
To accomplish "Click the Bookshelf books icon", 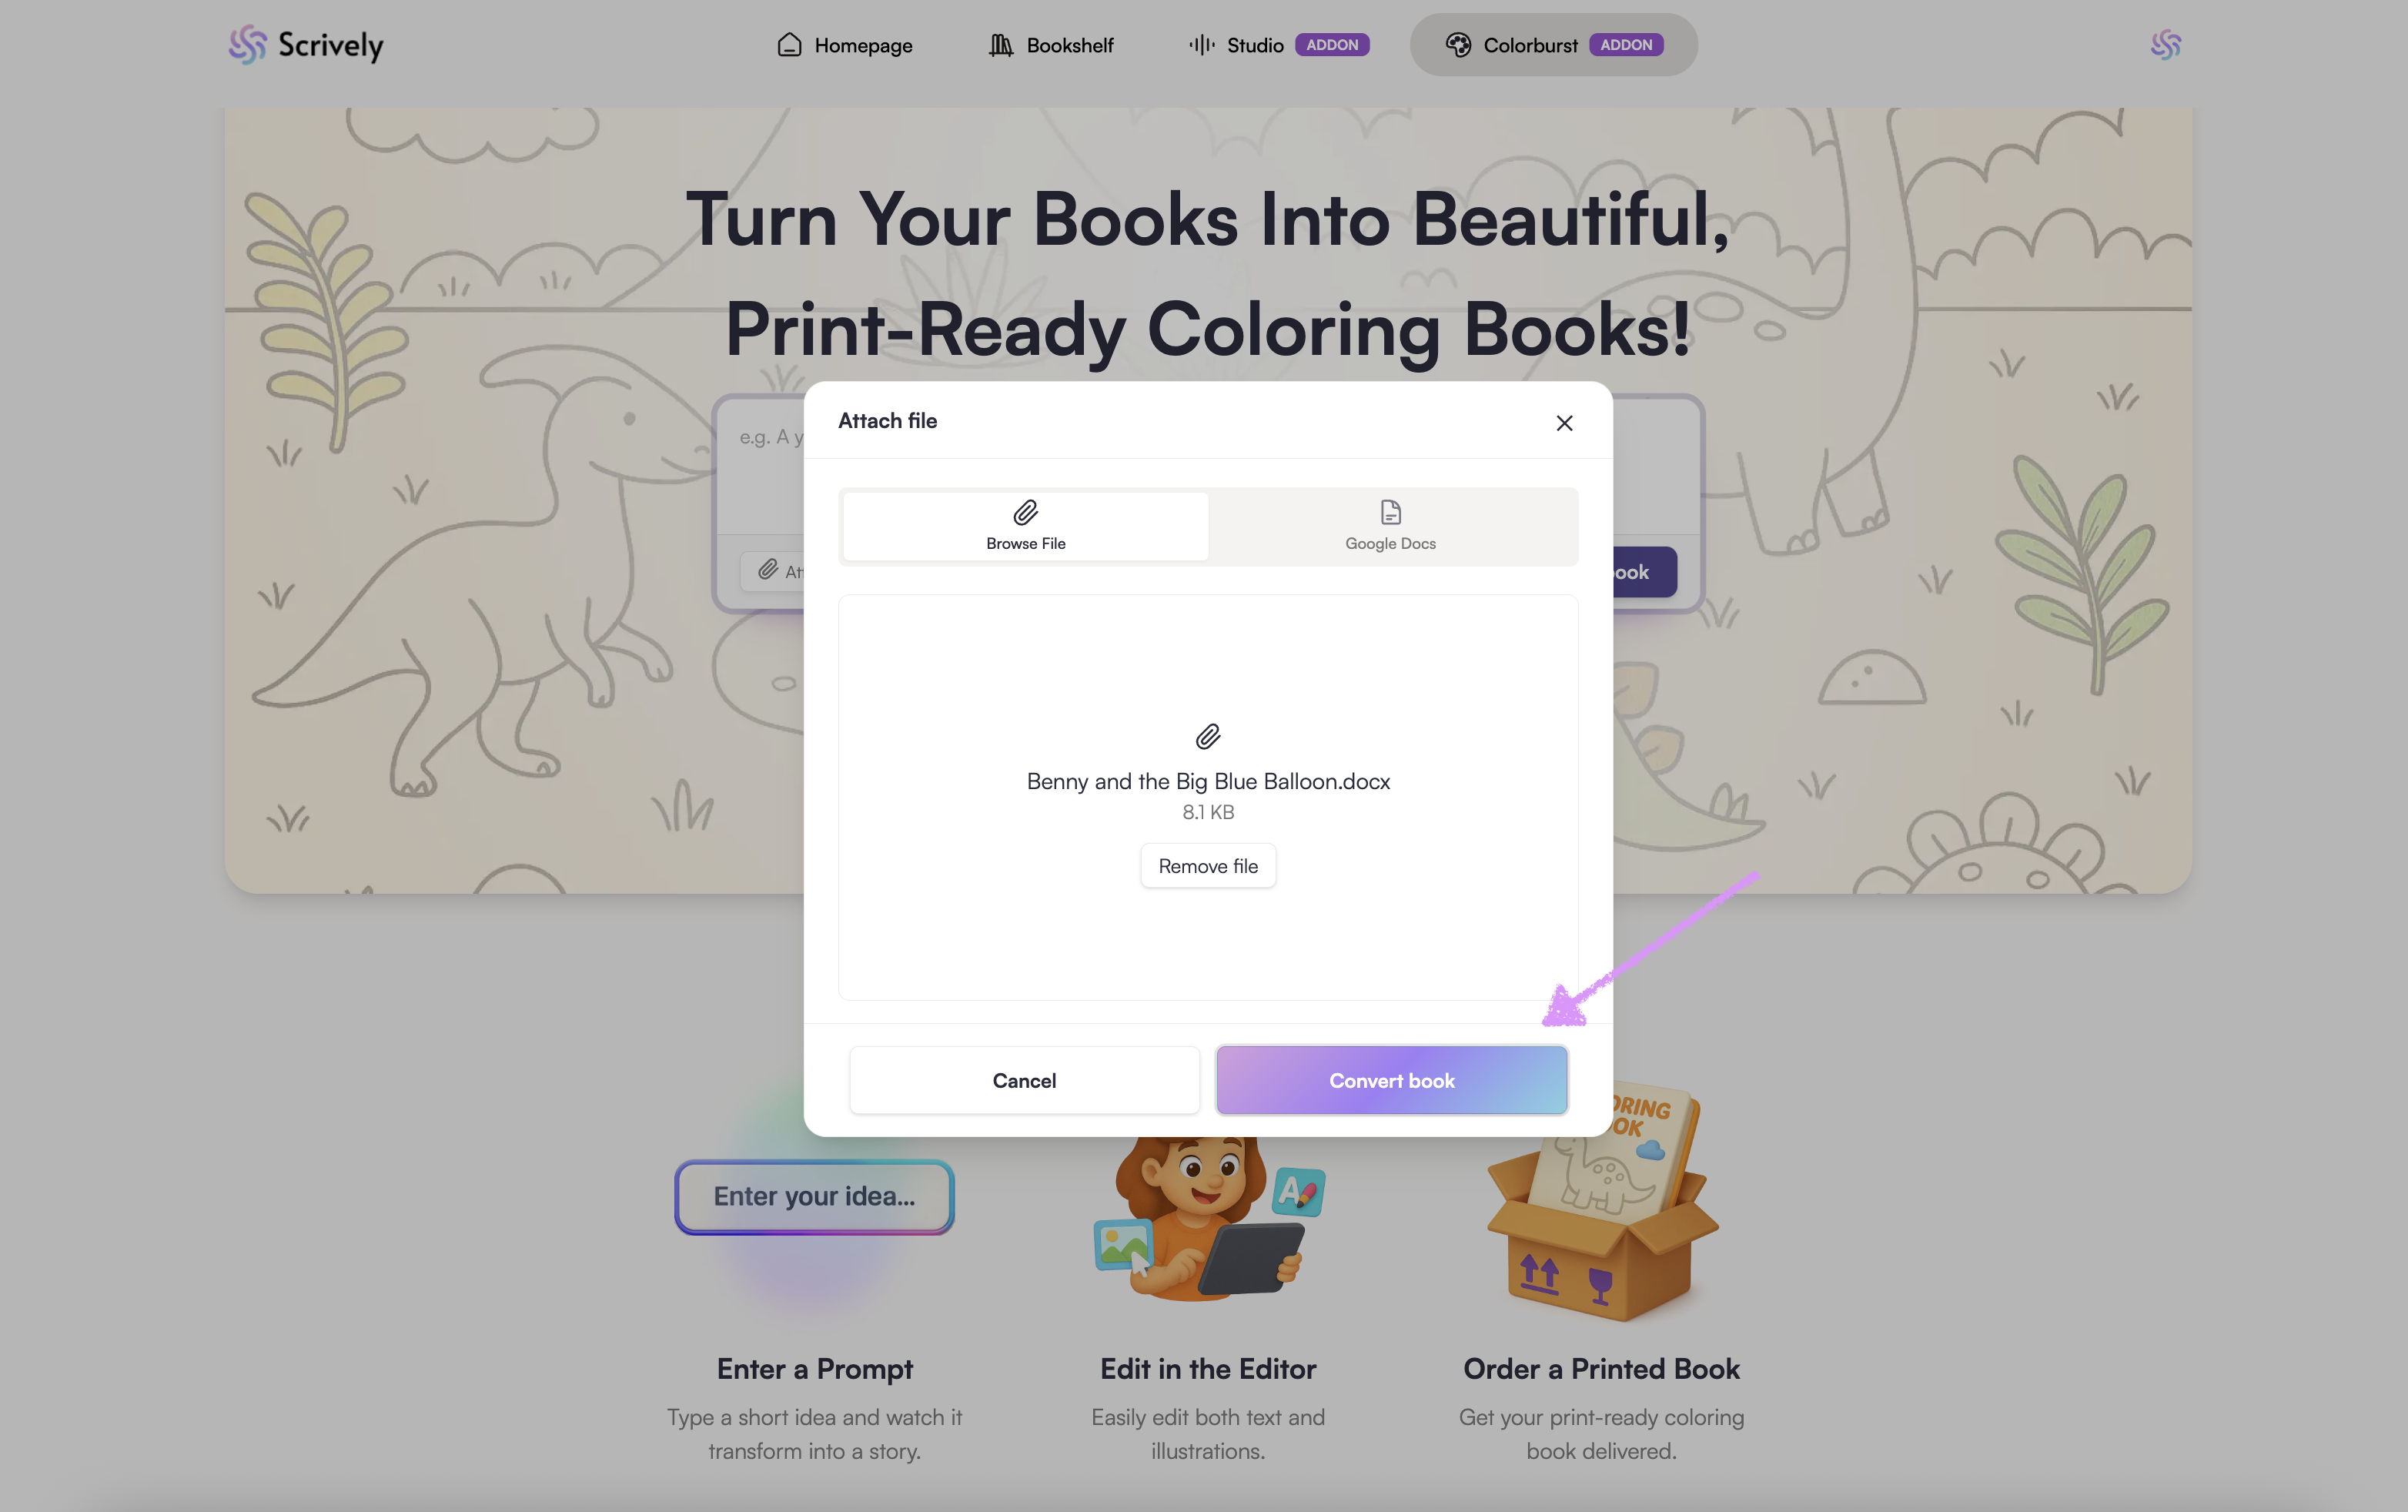I will 1001,45.
